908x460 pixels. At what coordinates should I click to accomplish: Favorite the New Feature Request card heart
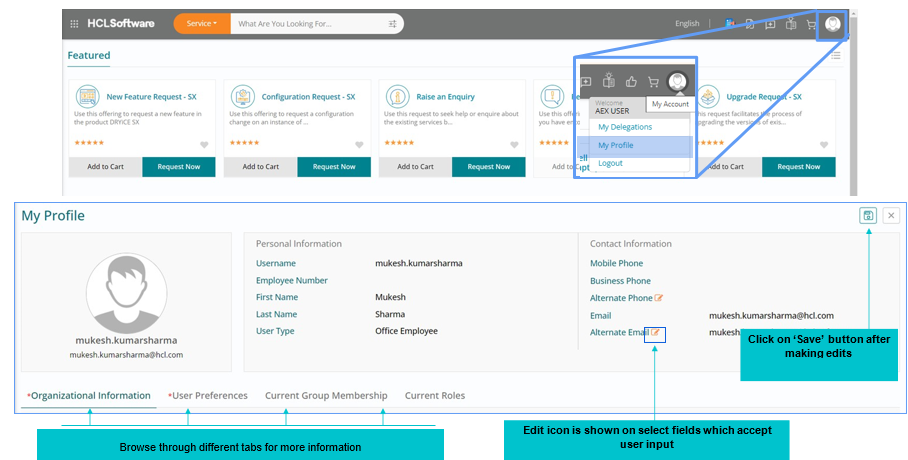tap(204, 145)
